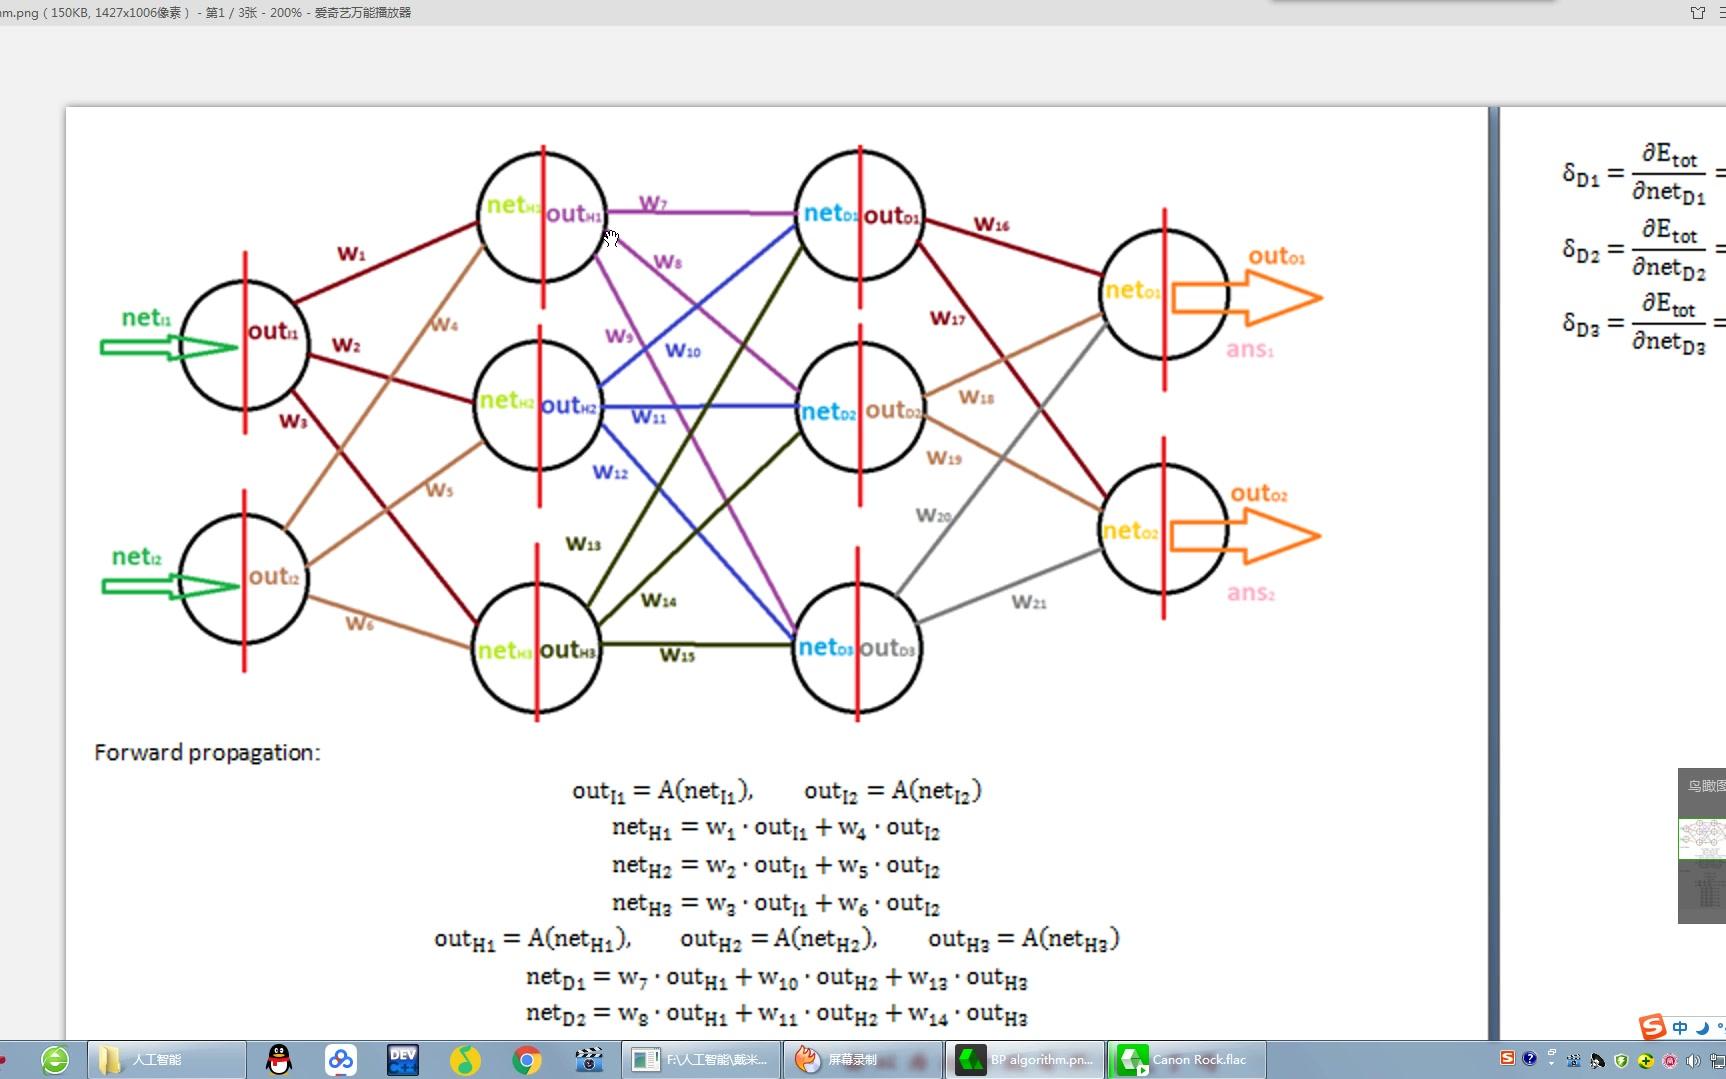Screen dimensions: 1726x1079
Task: Launch QQ penguin icon in taskbar
Action: pos(279,1060)
